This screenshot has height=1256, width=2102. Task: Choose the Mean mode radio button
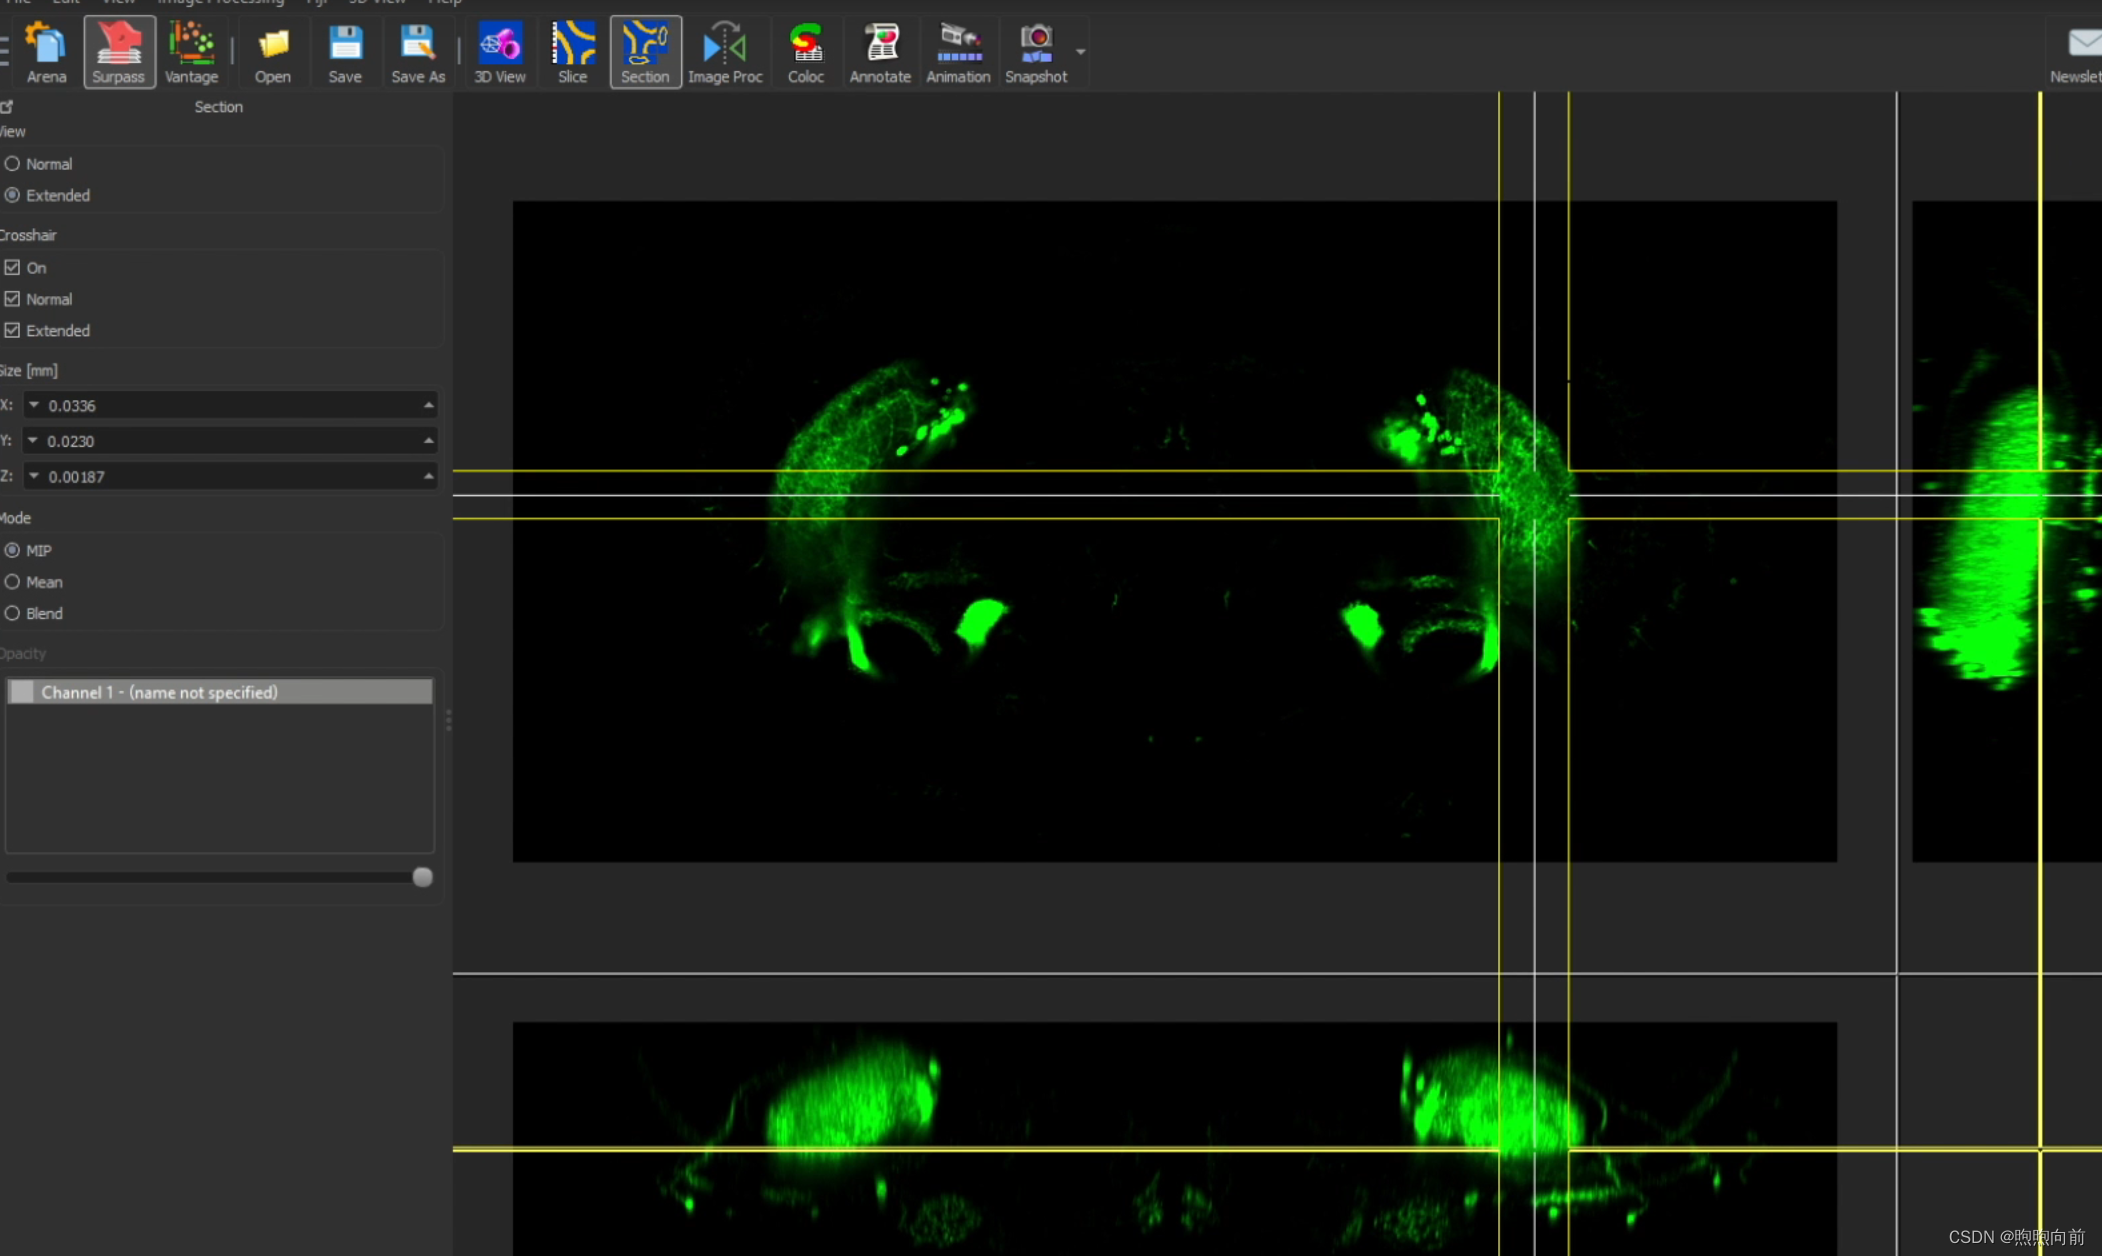pos(13,582)
